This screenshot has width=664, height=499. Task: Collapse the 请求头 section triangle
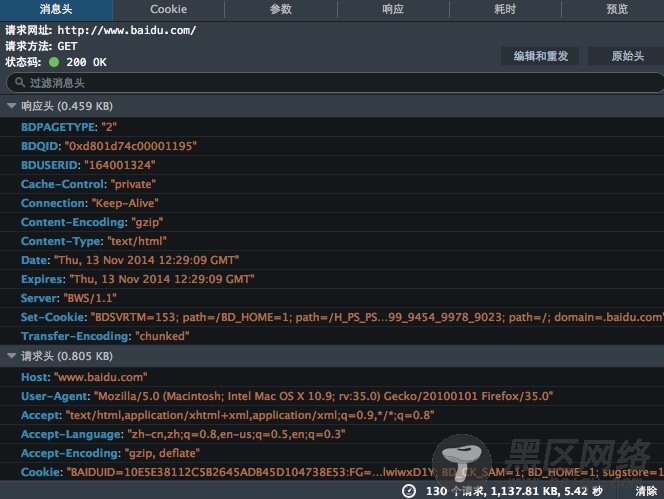tap(11, 356)
